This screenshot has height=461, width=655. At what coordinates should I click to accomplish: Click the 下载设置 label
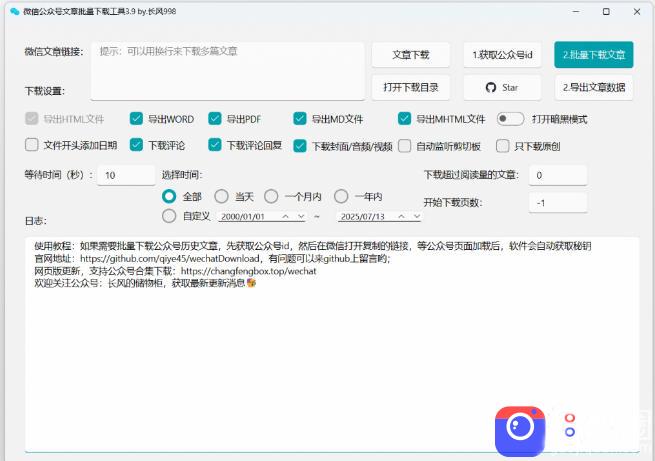45,91
